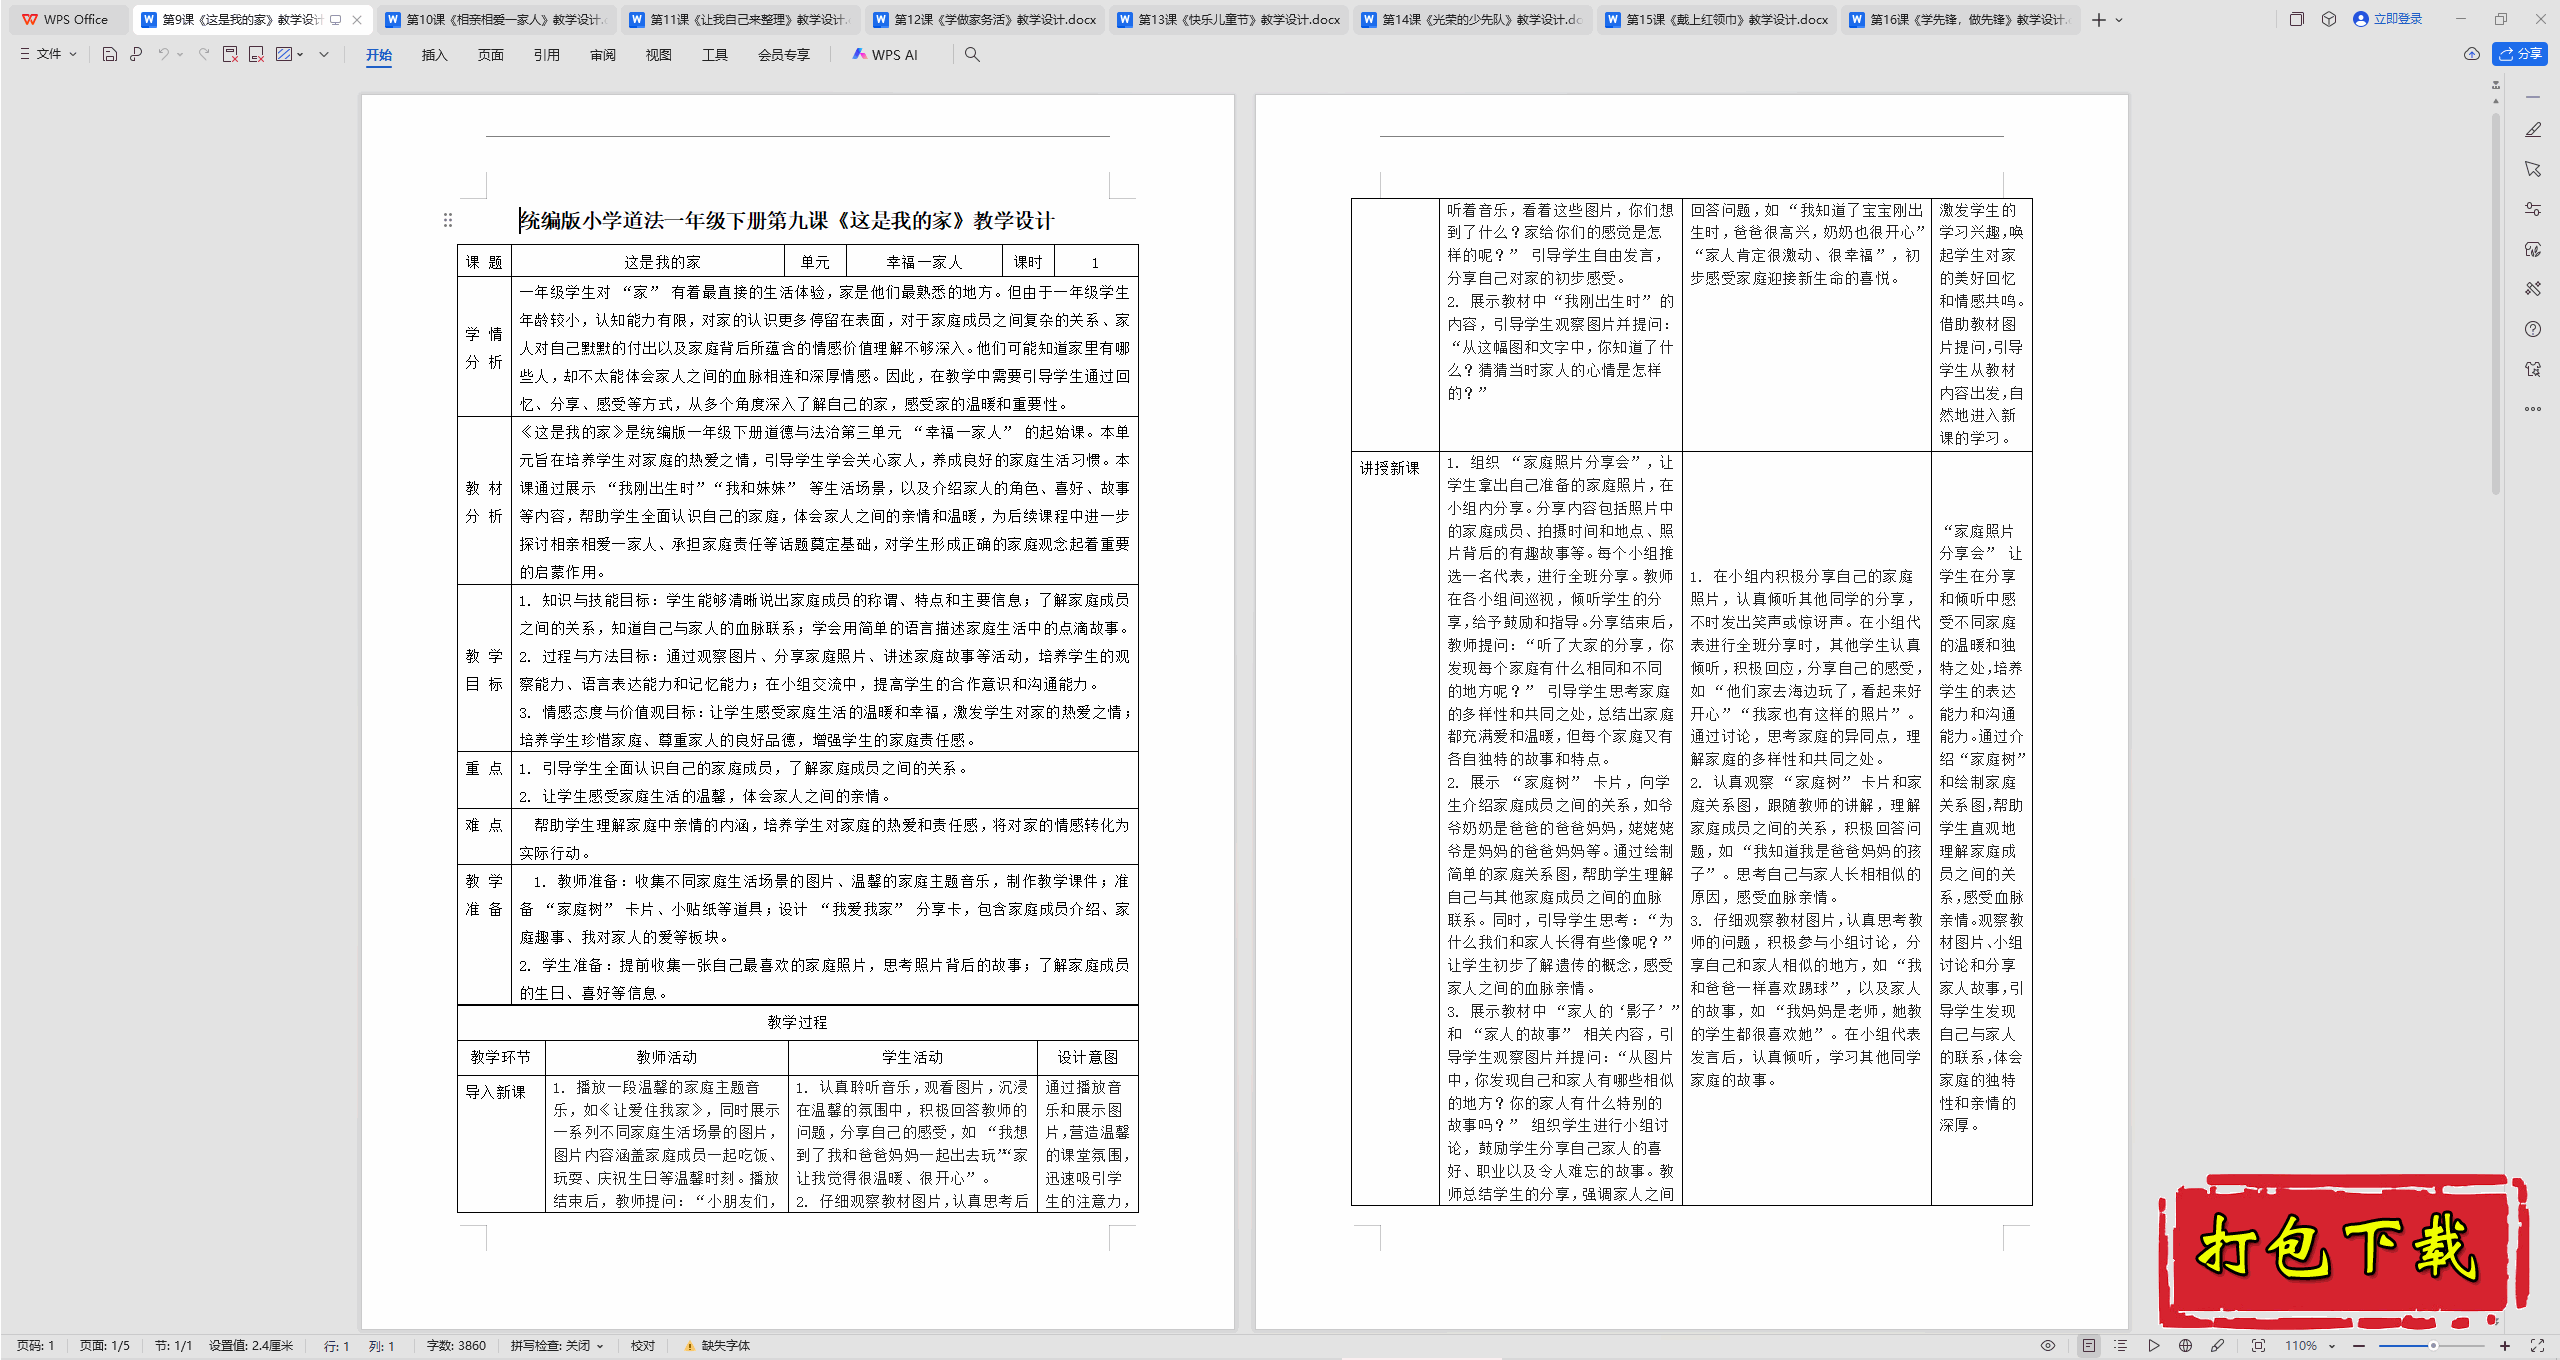Click the tools wrench icon in right sidebar
Image resolution: width=2560 pixels, height=1360 pixels.
pos(2533,289)
